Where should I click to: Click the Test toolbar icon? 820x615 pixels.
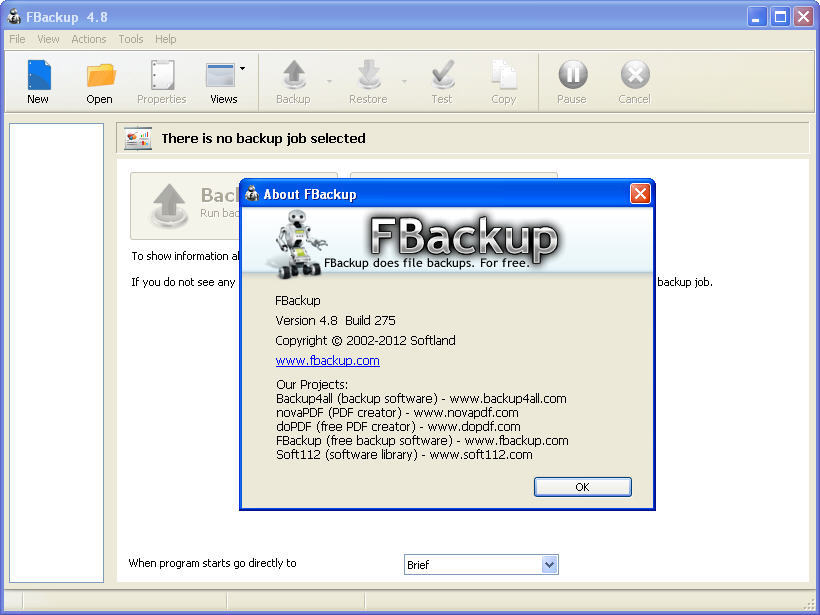click(x=443, y=74)
